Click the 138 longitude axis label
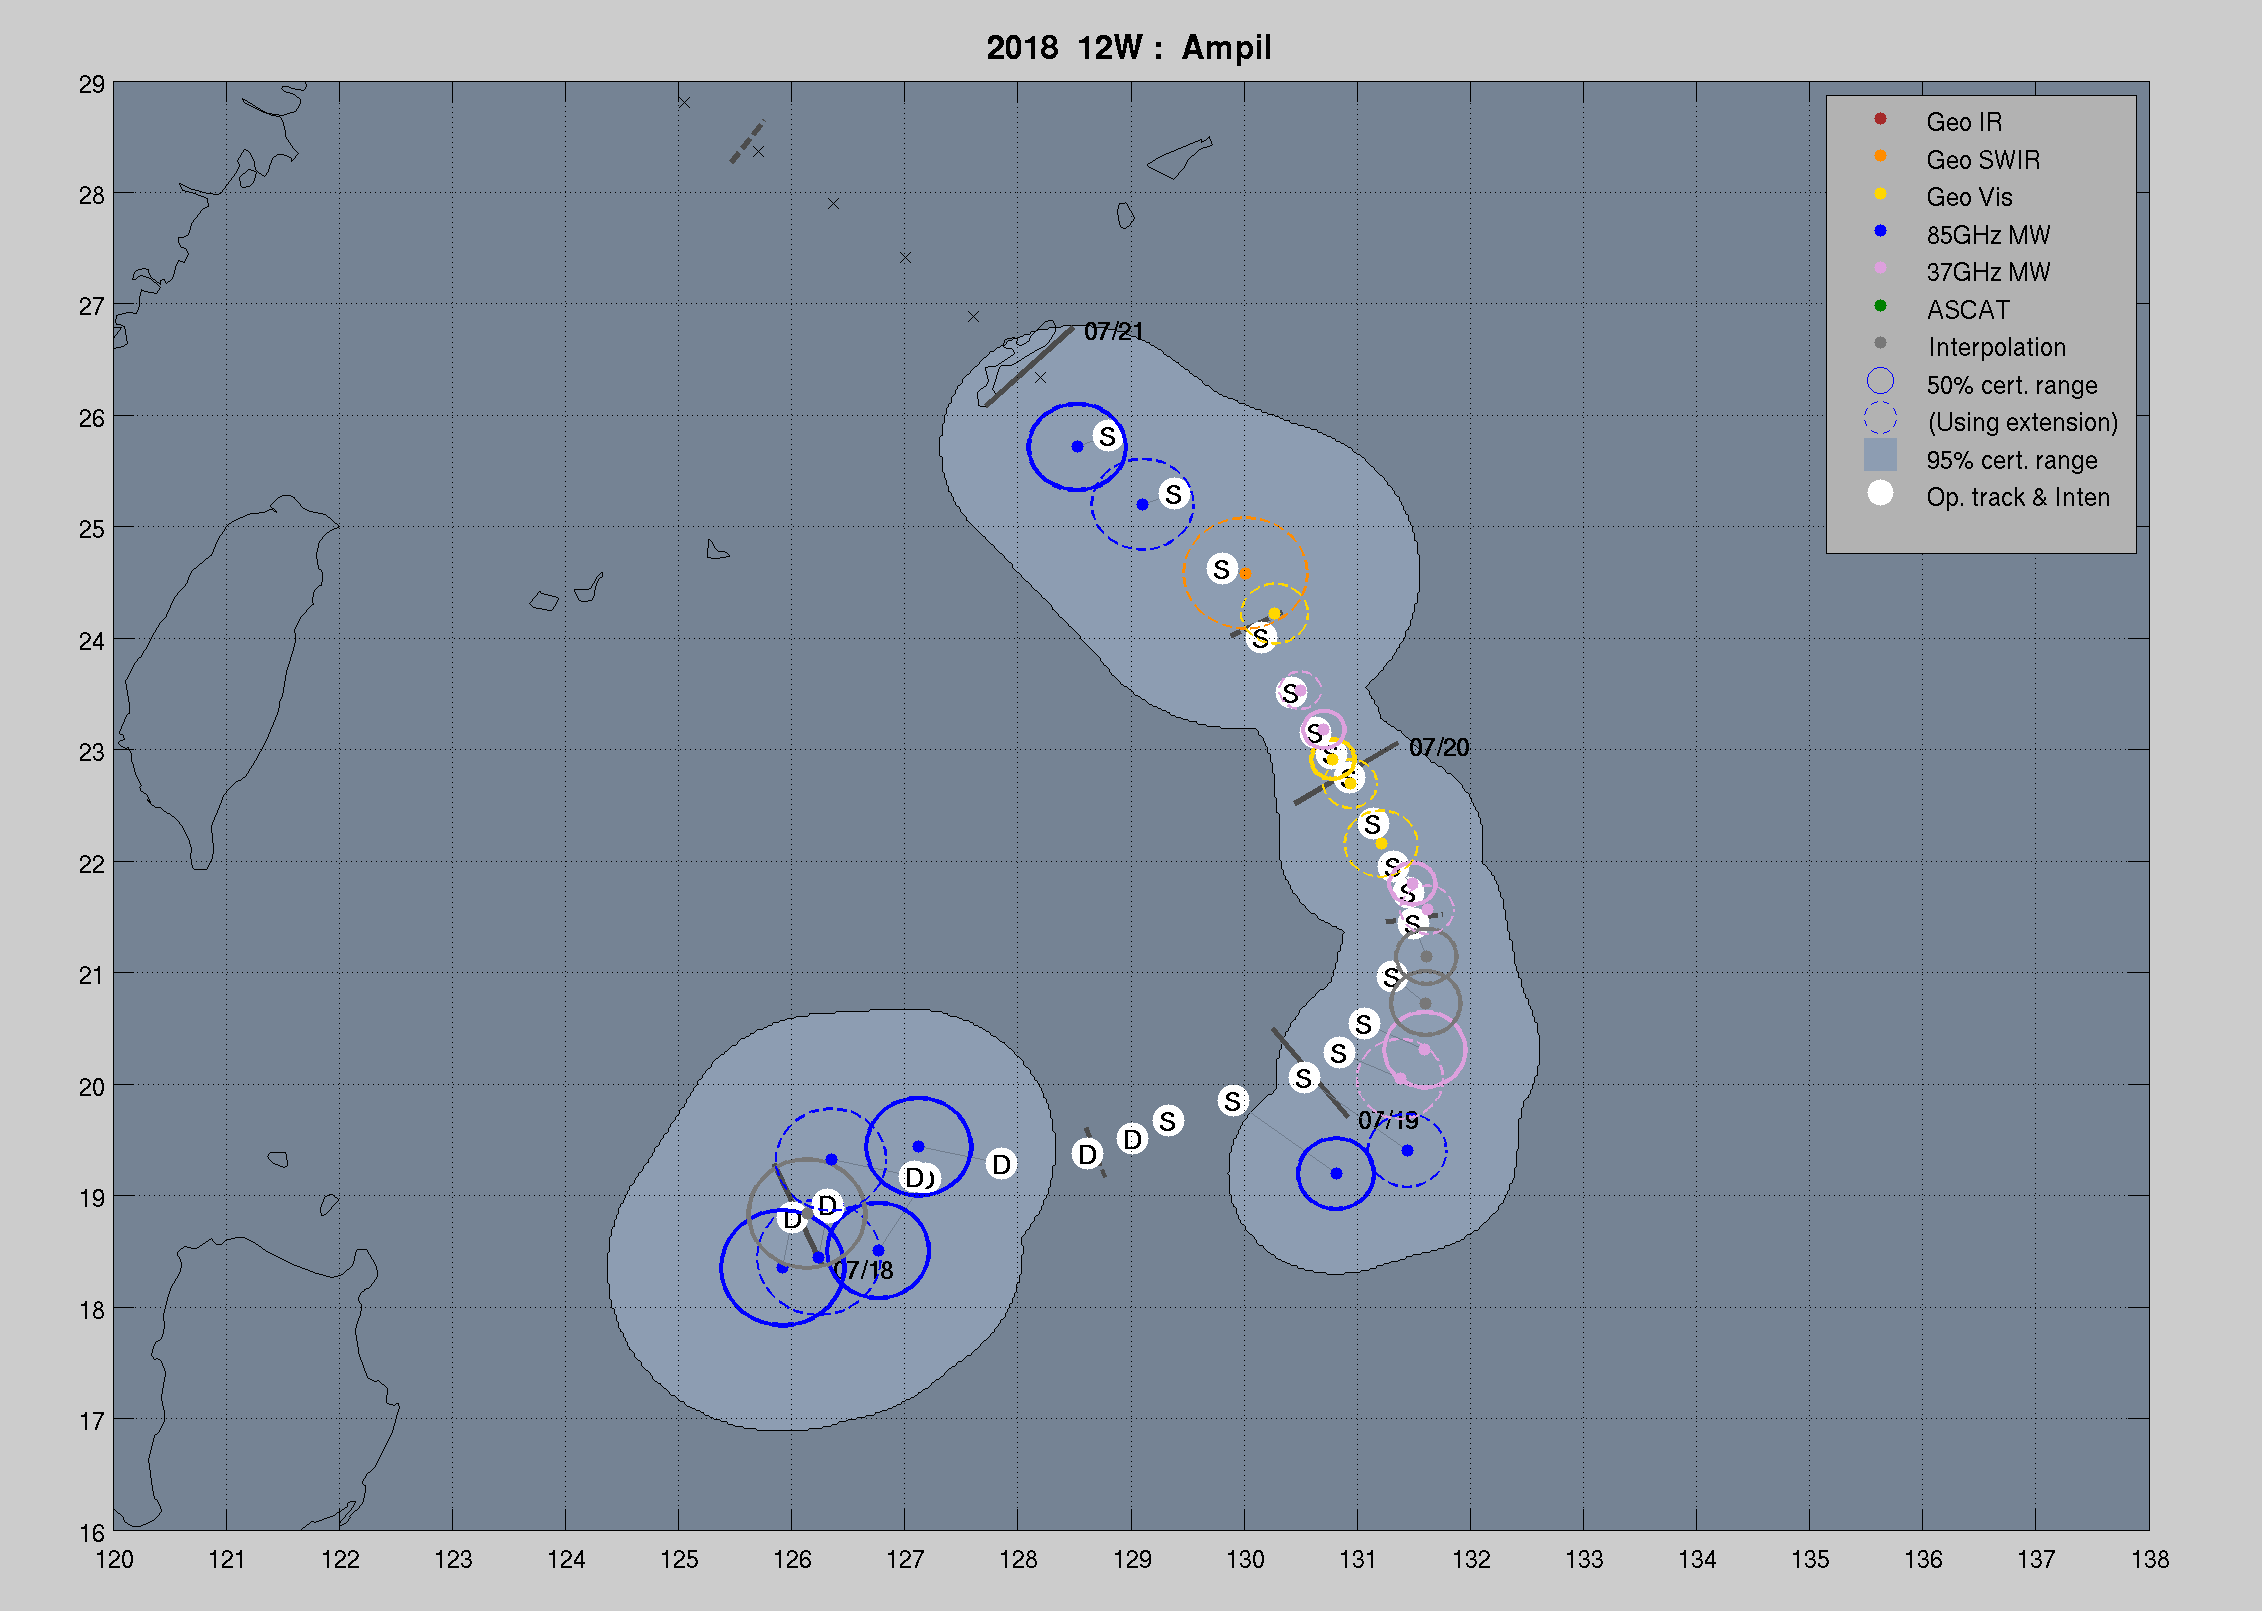 pos(2149,1560)
